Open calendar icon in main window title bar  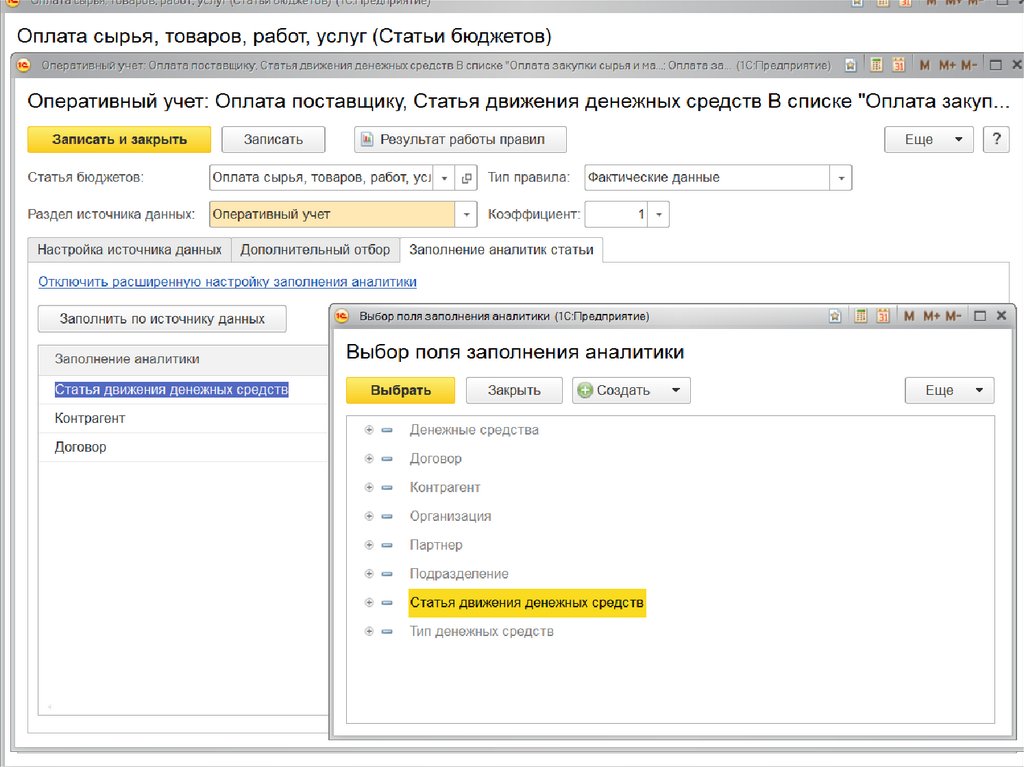pos(899,65)
